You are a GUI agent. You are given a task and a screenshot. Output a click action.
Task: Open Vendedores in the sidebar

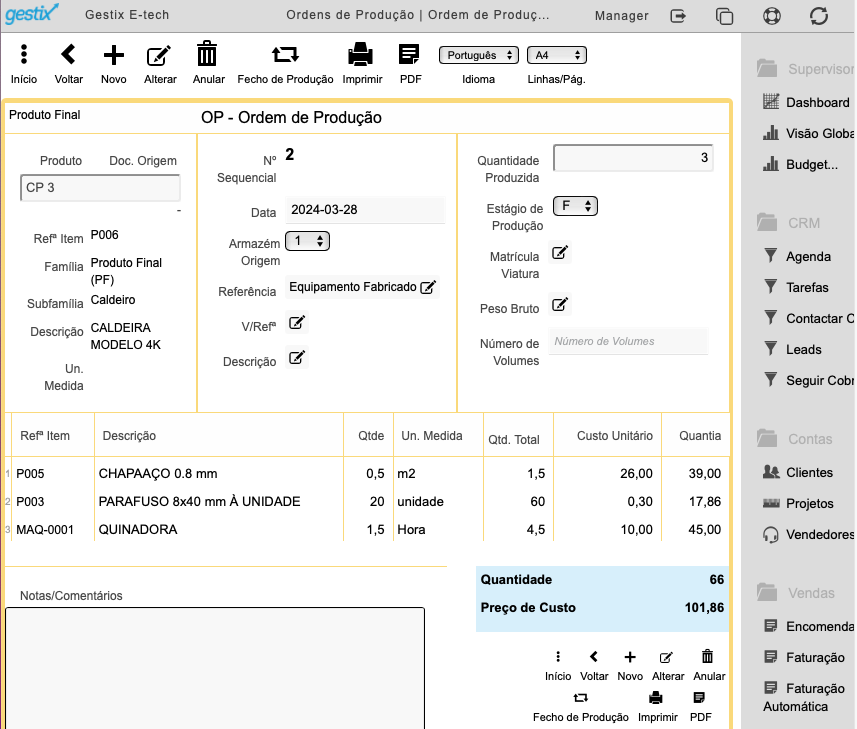(809, 534)
